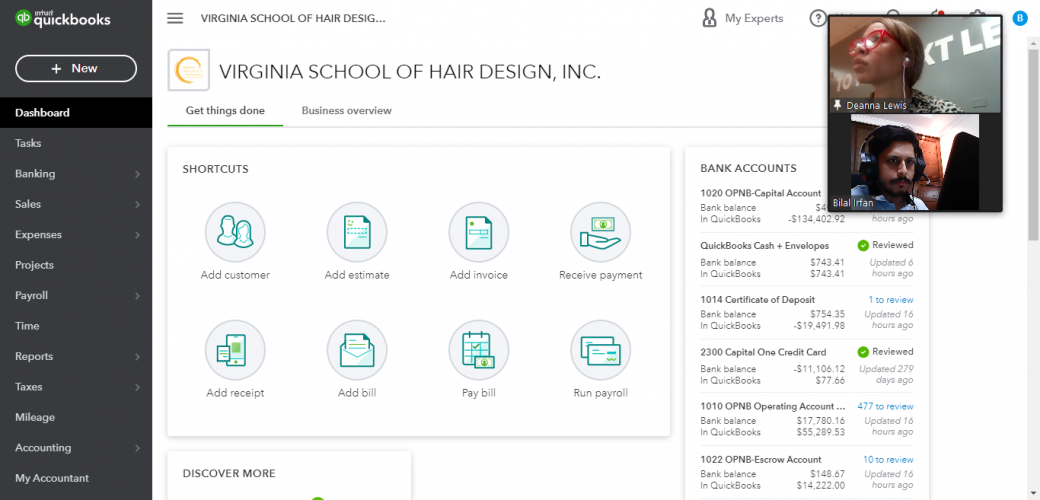The width and height of the screenshot is (1040, 500).
Task: Open the 1022 OPNB-Escrow Account
Action: click(x=761, y=460)
